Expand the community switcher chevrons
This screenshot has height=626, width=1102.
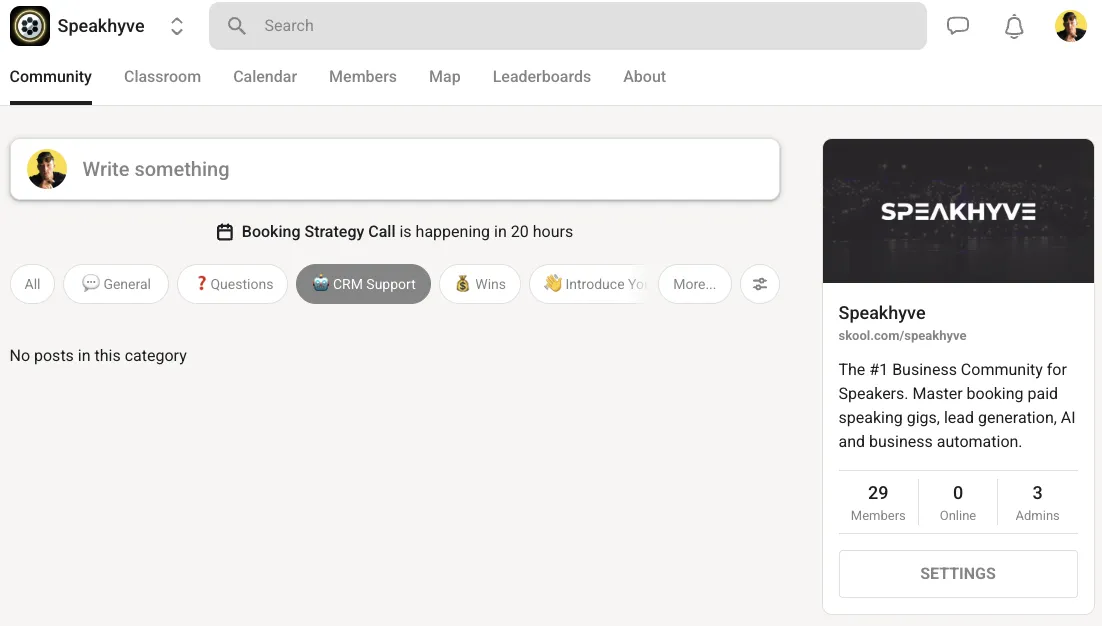tap(177, 26)
